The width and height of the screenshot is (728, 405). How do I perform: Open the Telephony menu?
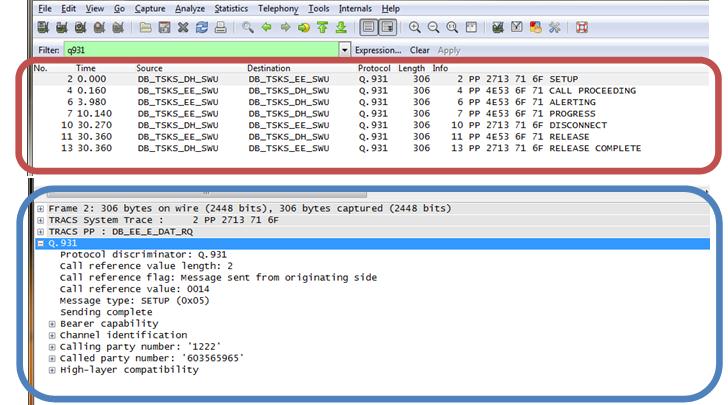(x=278, y=8)
